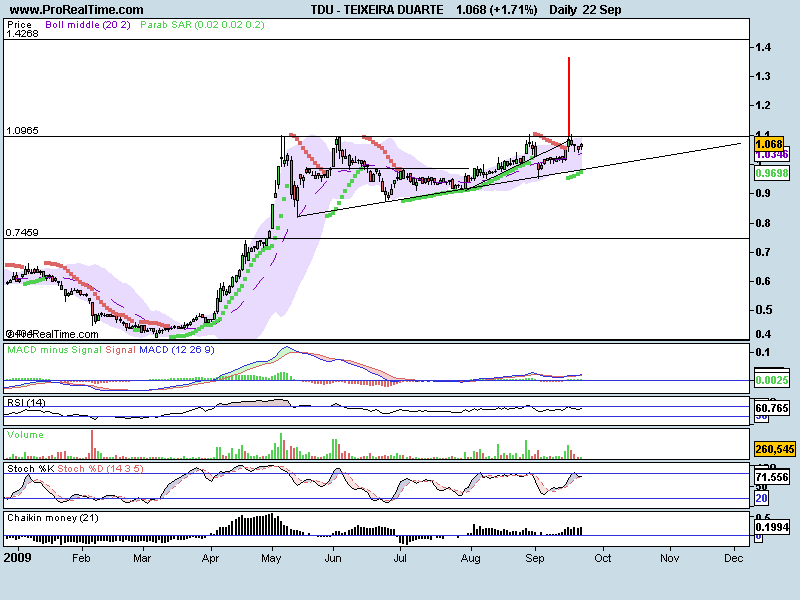The width and height of the screenshot is (800, 600).
Task: Click the 0.7 price axis tick
Action: pyautogui.click(x=763, y=252)
